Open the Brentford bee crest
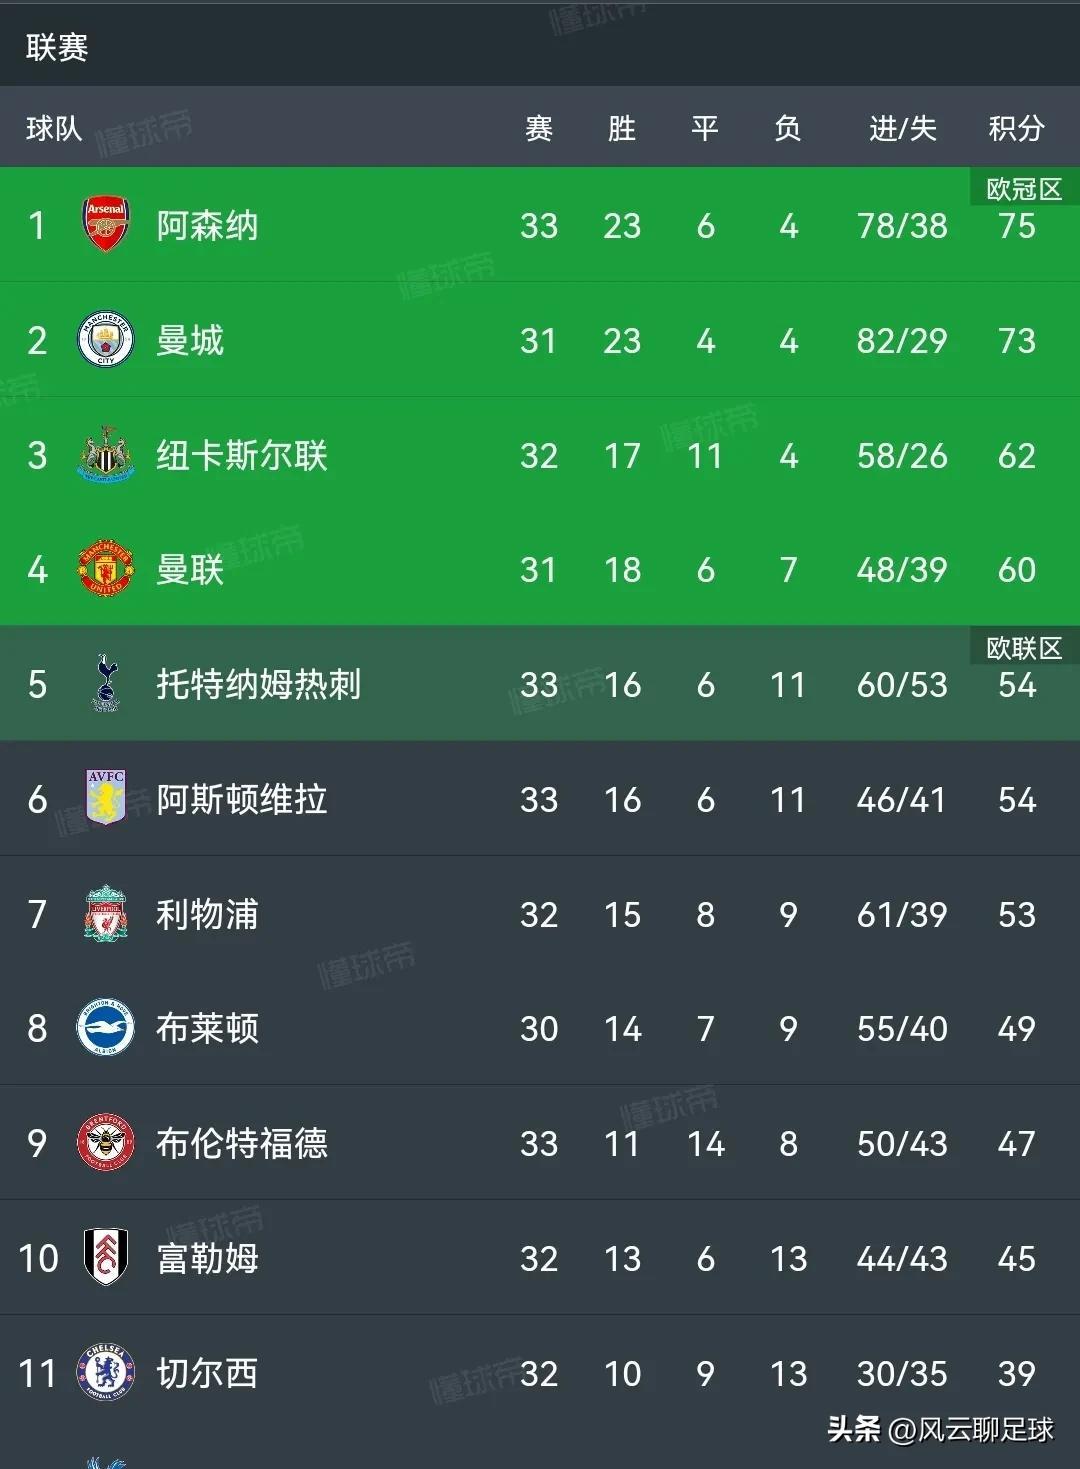 (x=106, y=1143)
